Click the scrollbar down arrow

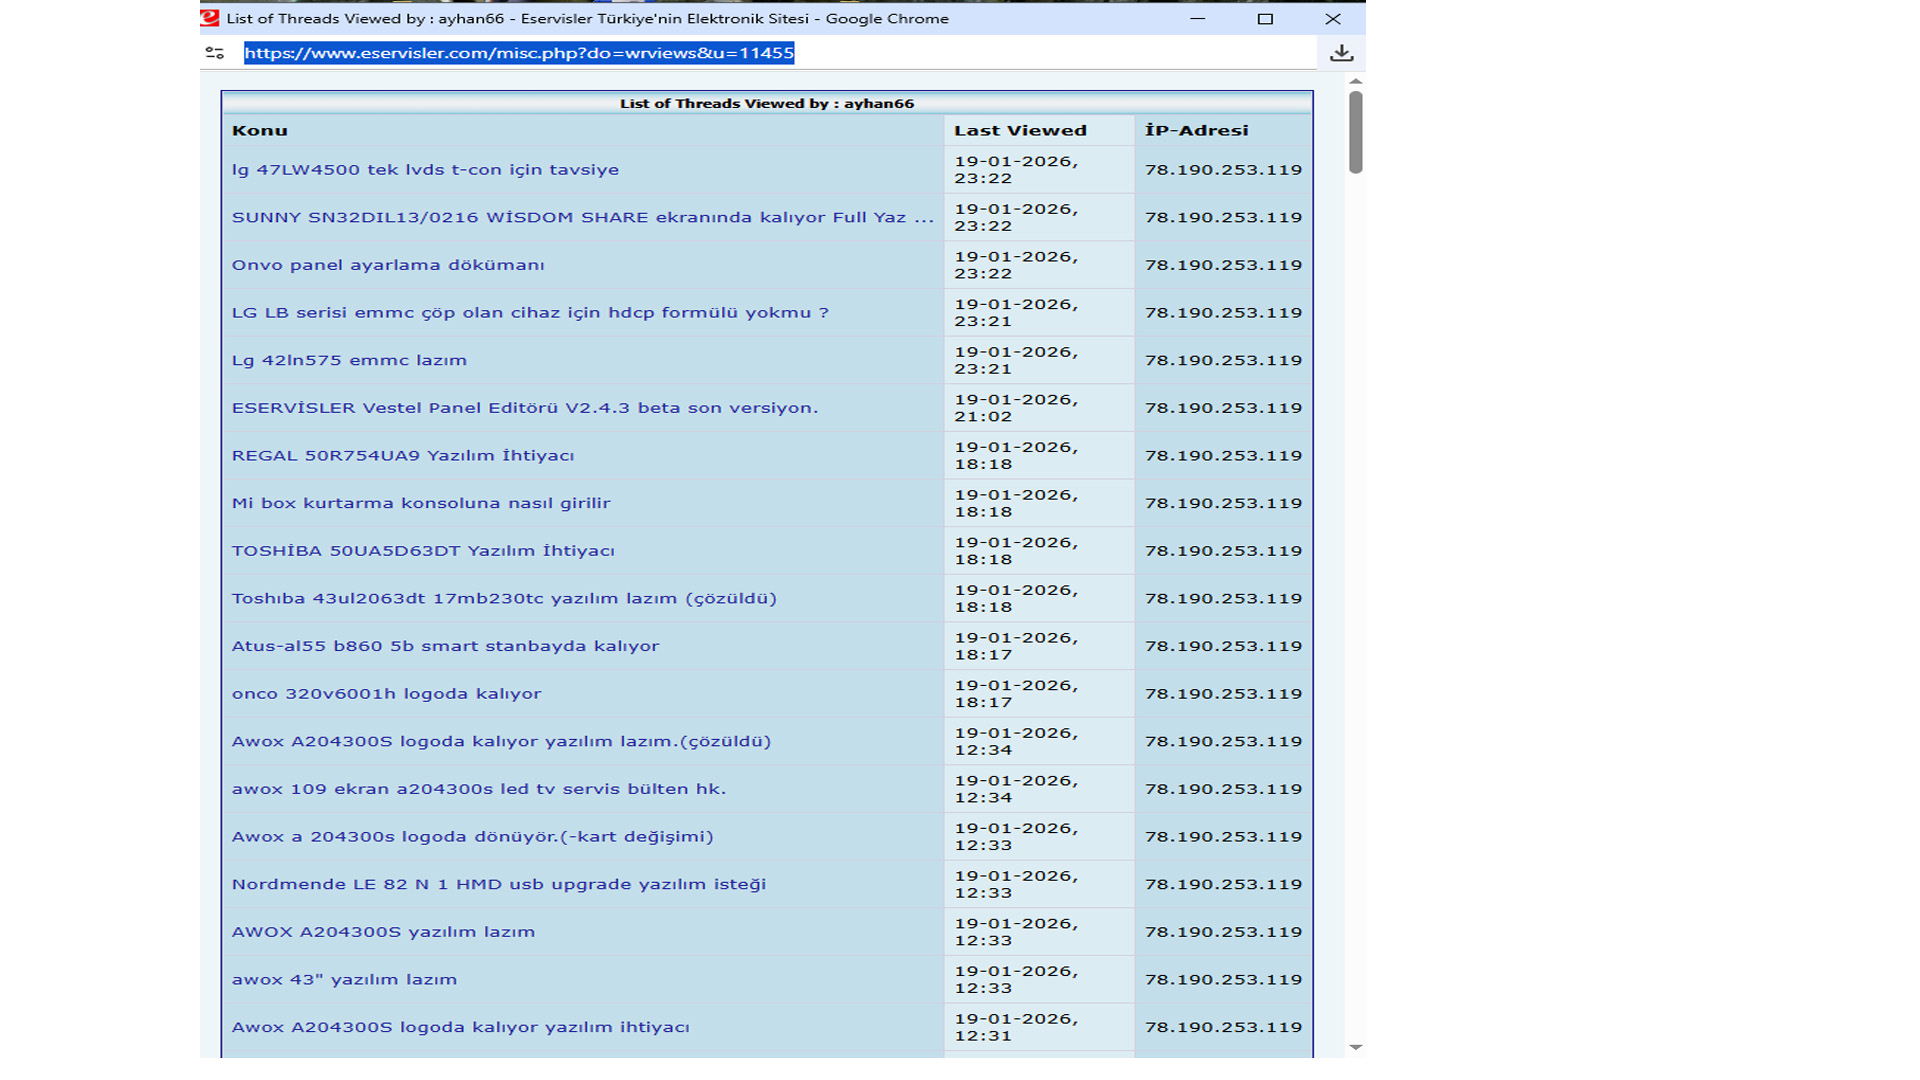click(1355, 1047)
